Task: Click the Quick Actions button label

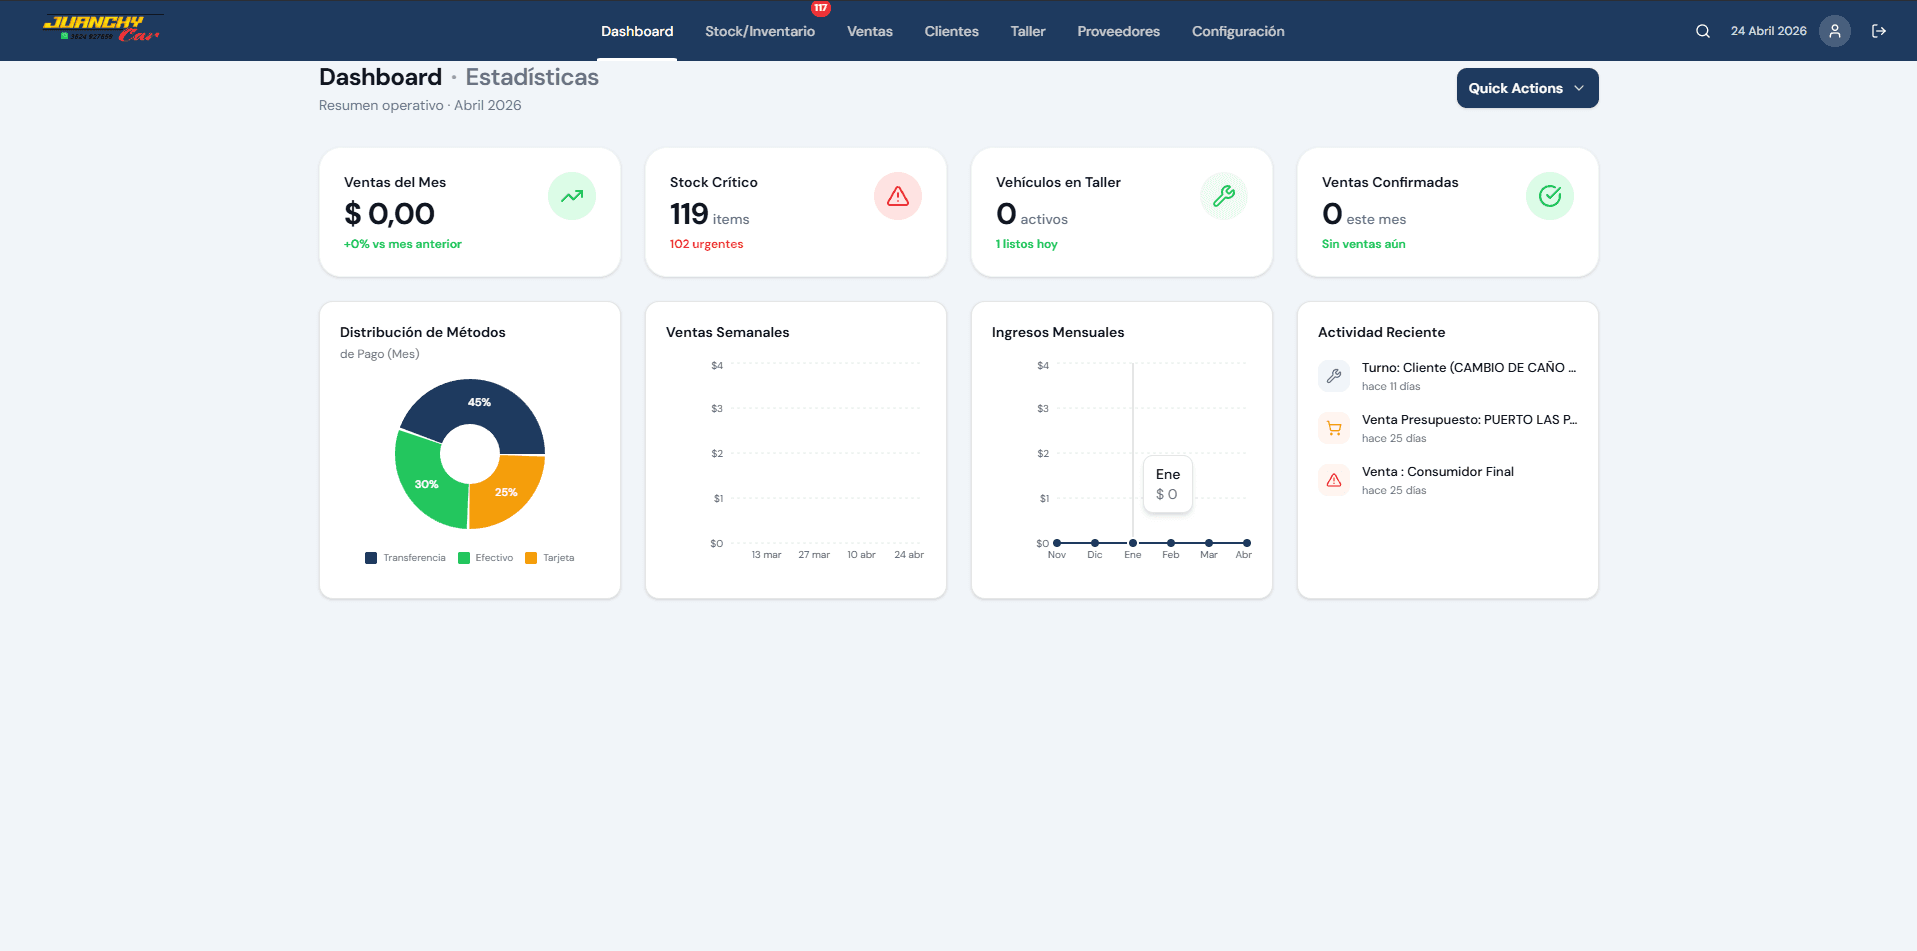Action: pyautogui.click(x=1515, y=88)
